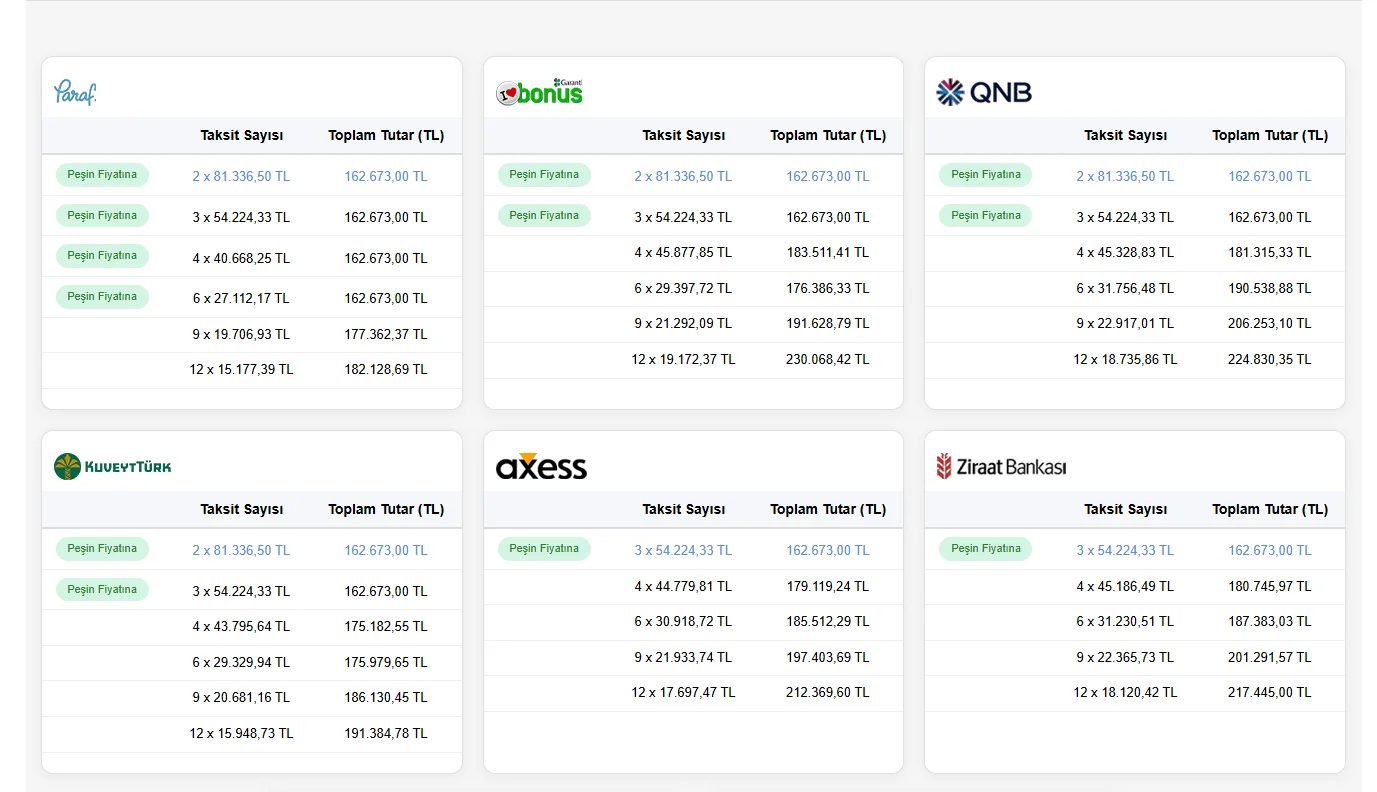Click Ziraat total 217.445,00 TL
Image resolution: width=1377 pixels, height=792 pixels.
(x=1269, y=692)
